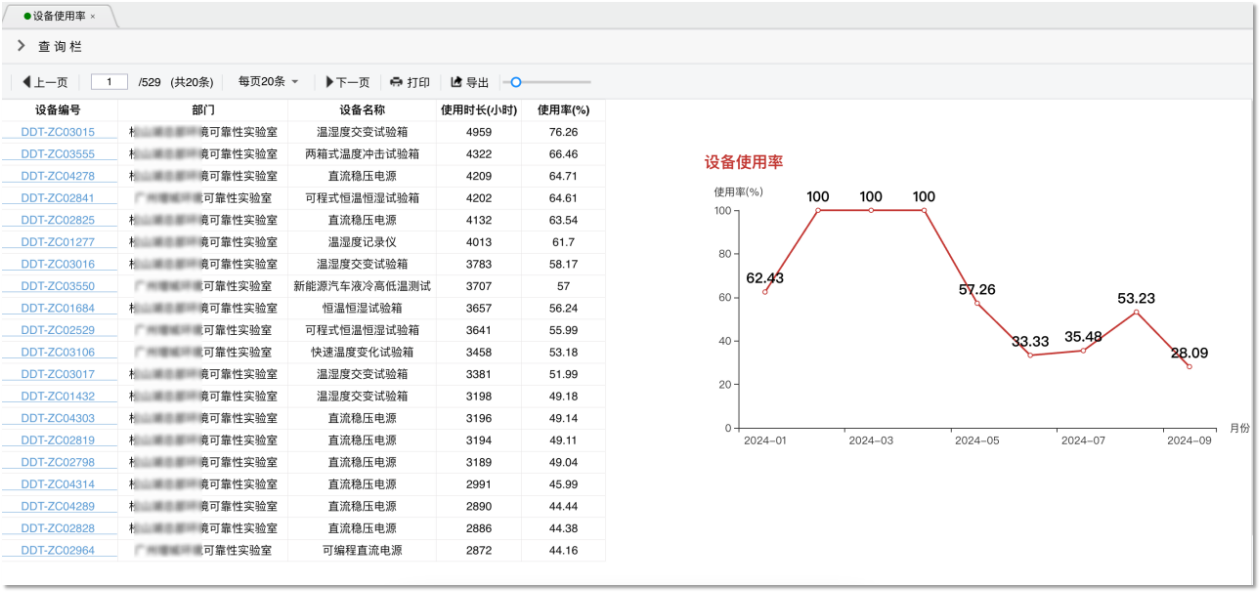Viewport: 1260px width, 593px height.
Task: Click the 使用时长(小时) column header
Action: [479, 110]
